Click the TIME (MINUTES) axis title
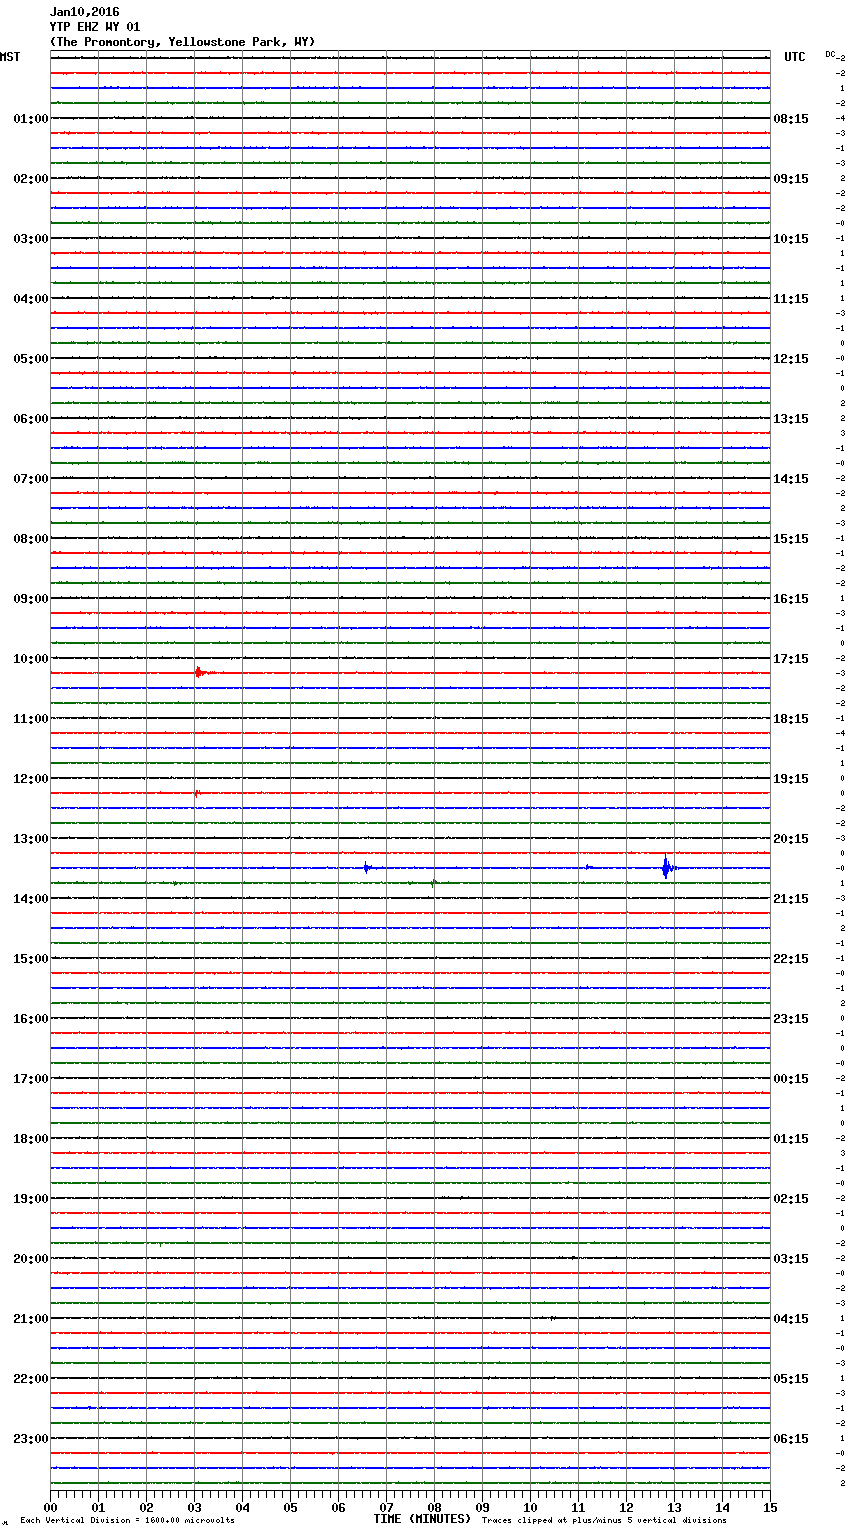 pos(422,1519)
